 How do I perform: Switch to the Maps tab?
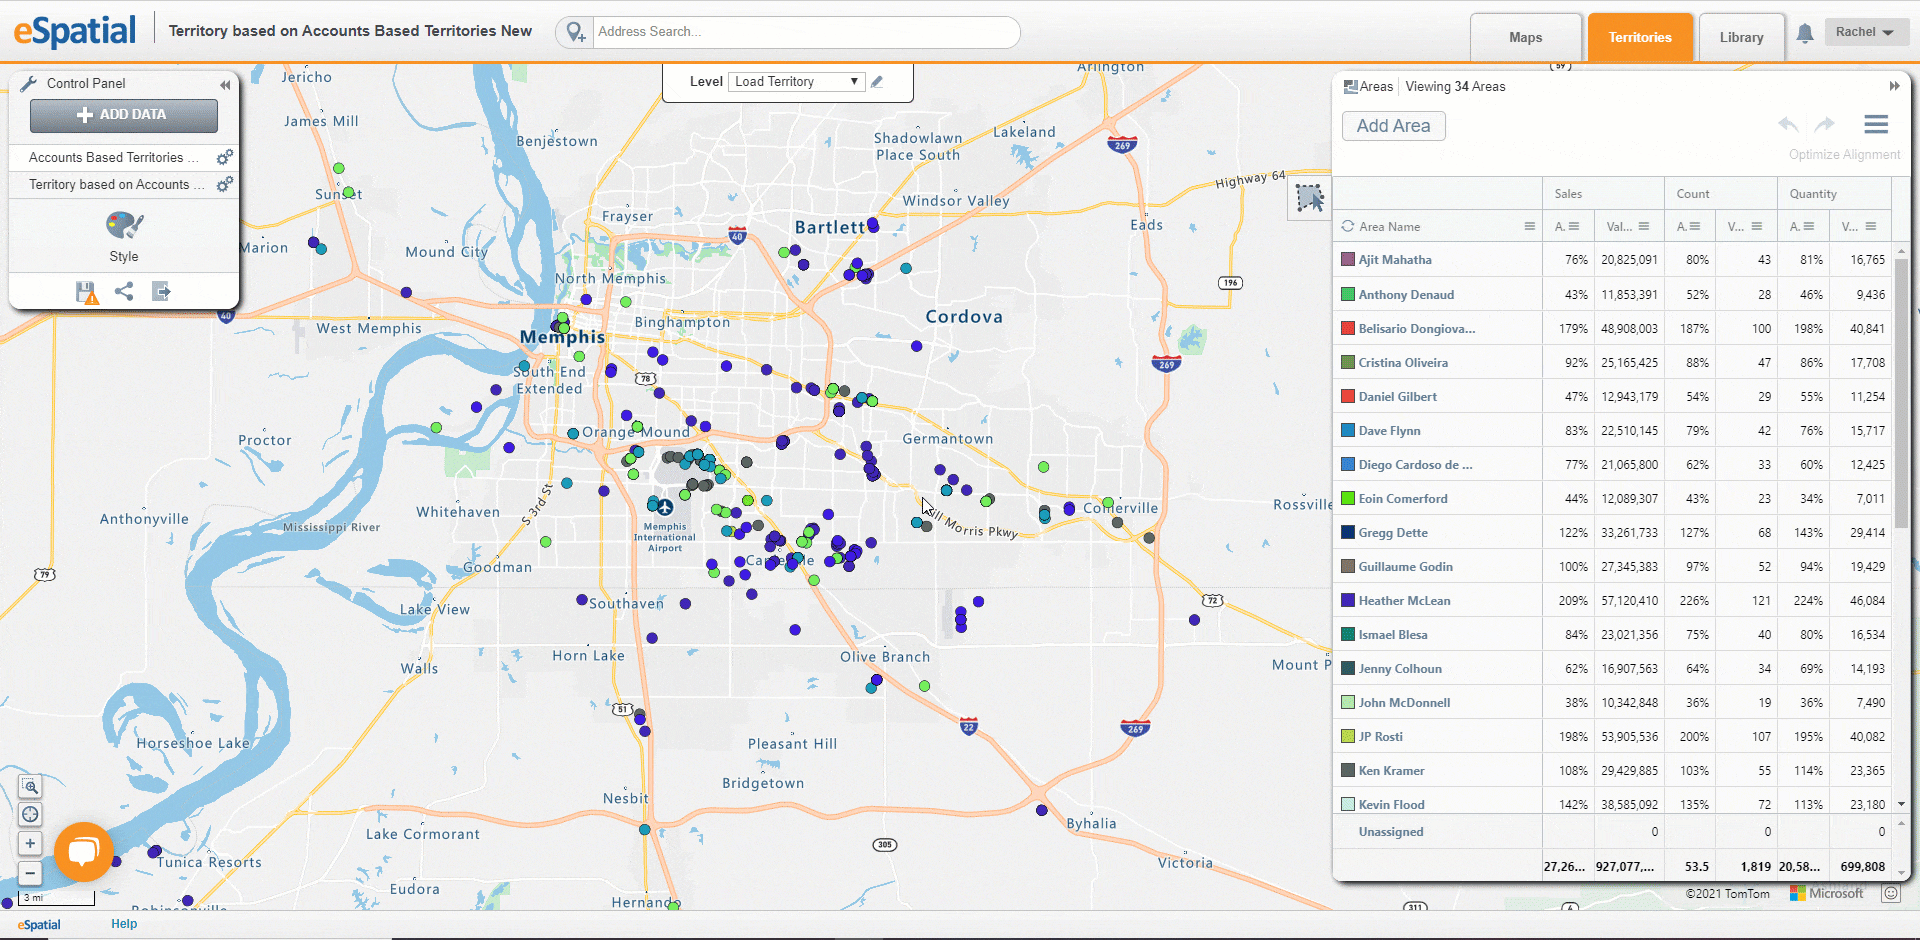[1525, 38]
